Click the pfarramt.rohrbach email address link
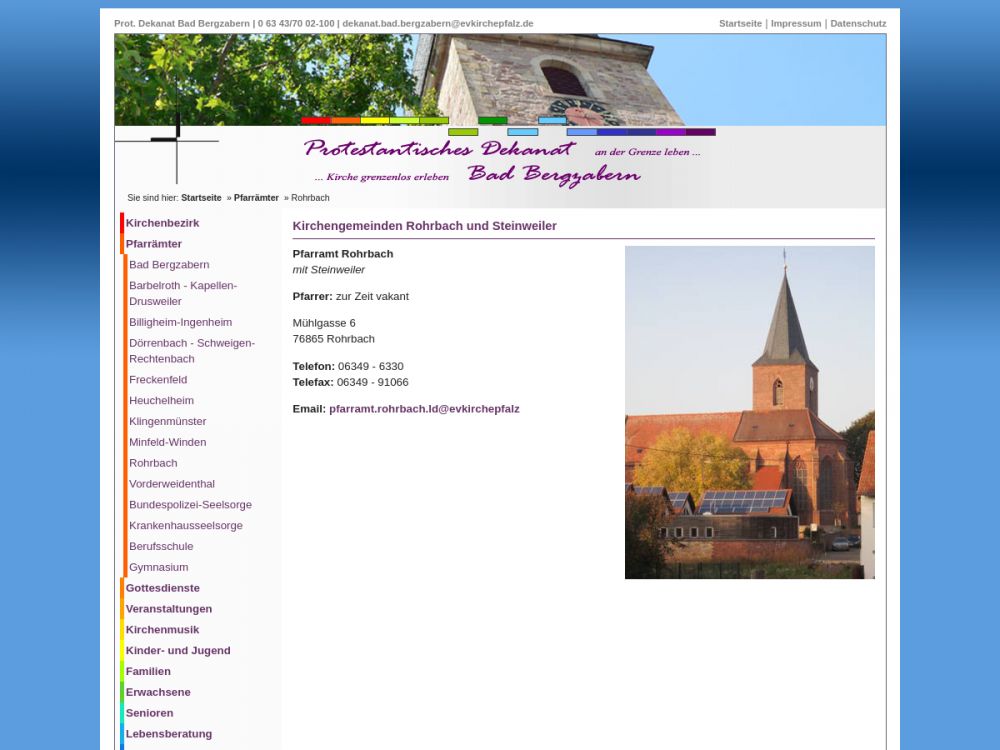Image resolution: width=1000 pixels, height=750 pixels. (424, 409)
